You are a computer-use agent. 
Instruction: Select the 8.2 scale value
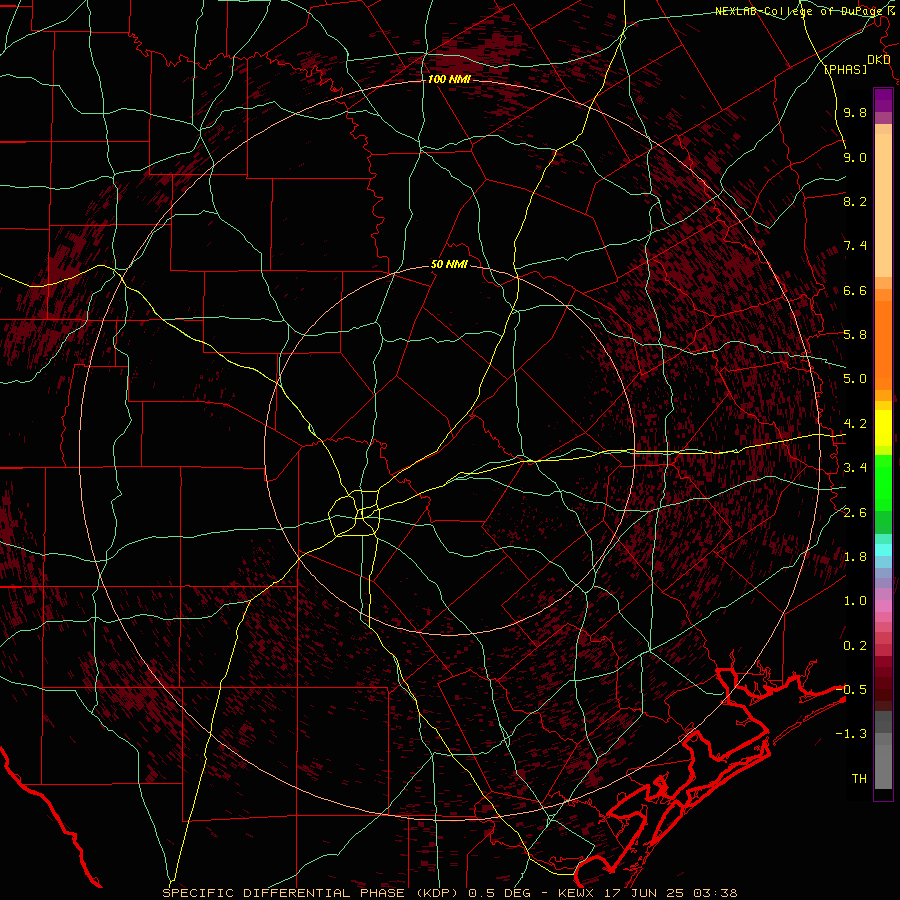855,201
